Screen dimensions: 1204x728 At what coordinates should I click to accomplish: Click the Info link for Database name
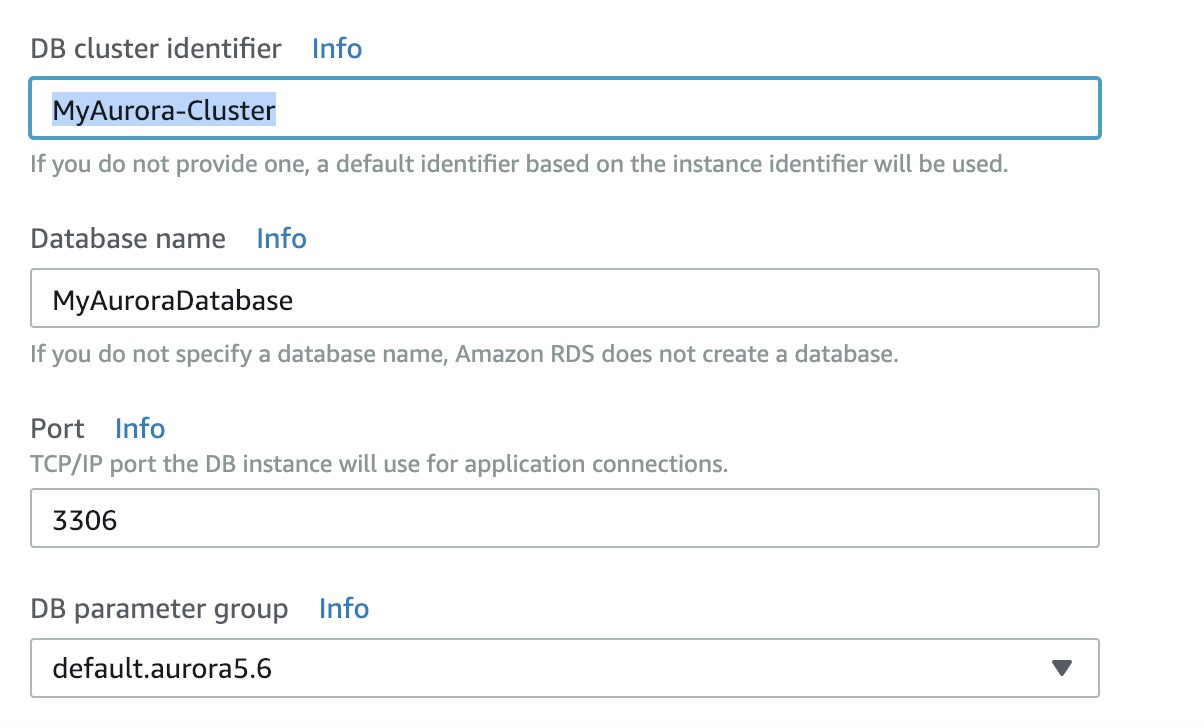click(x=281, y=239)
